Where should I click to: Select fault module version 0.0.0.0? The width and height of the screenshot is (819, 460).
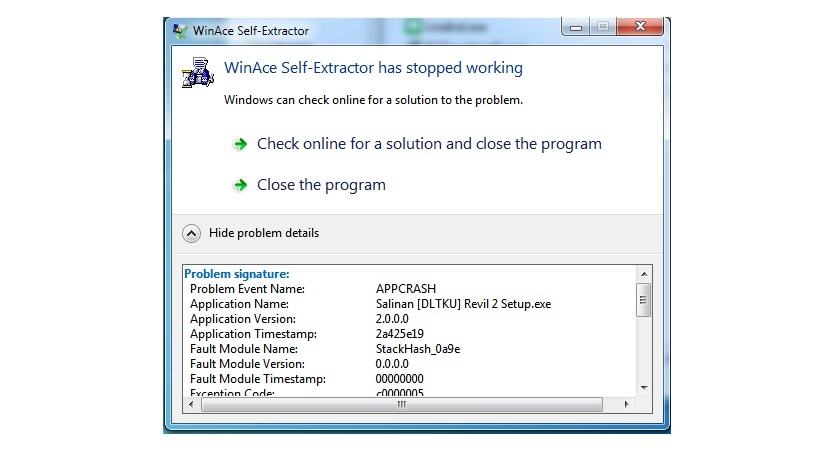click(392, 364)
